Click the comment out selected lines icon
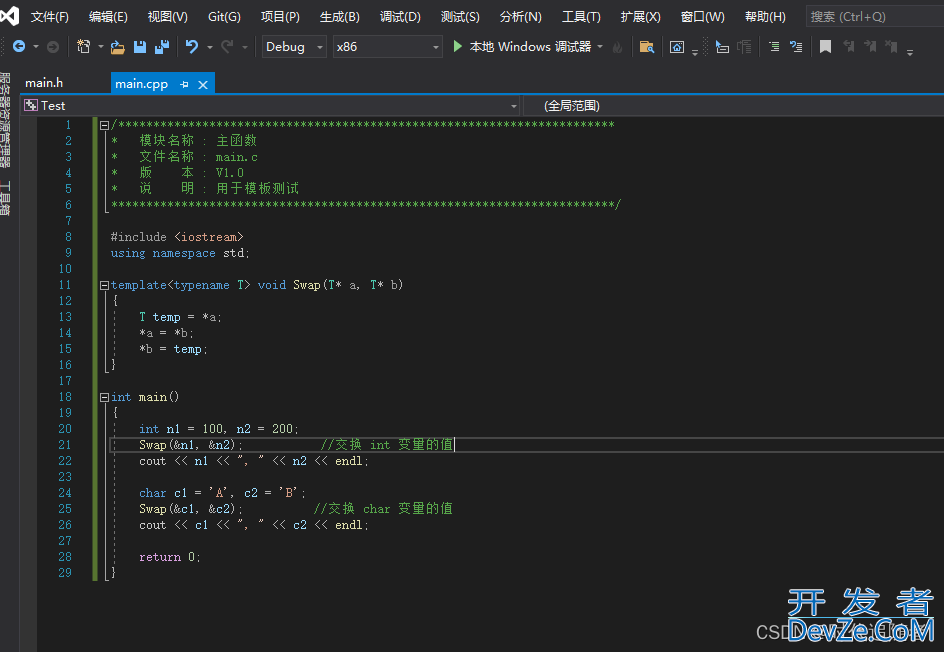The width and height of the screenshot is (944, 652). click(x=774, y=46)
